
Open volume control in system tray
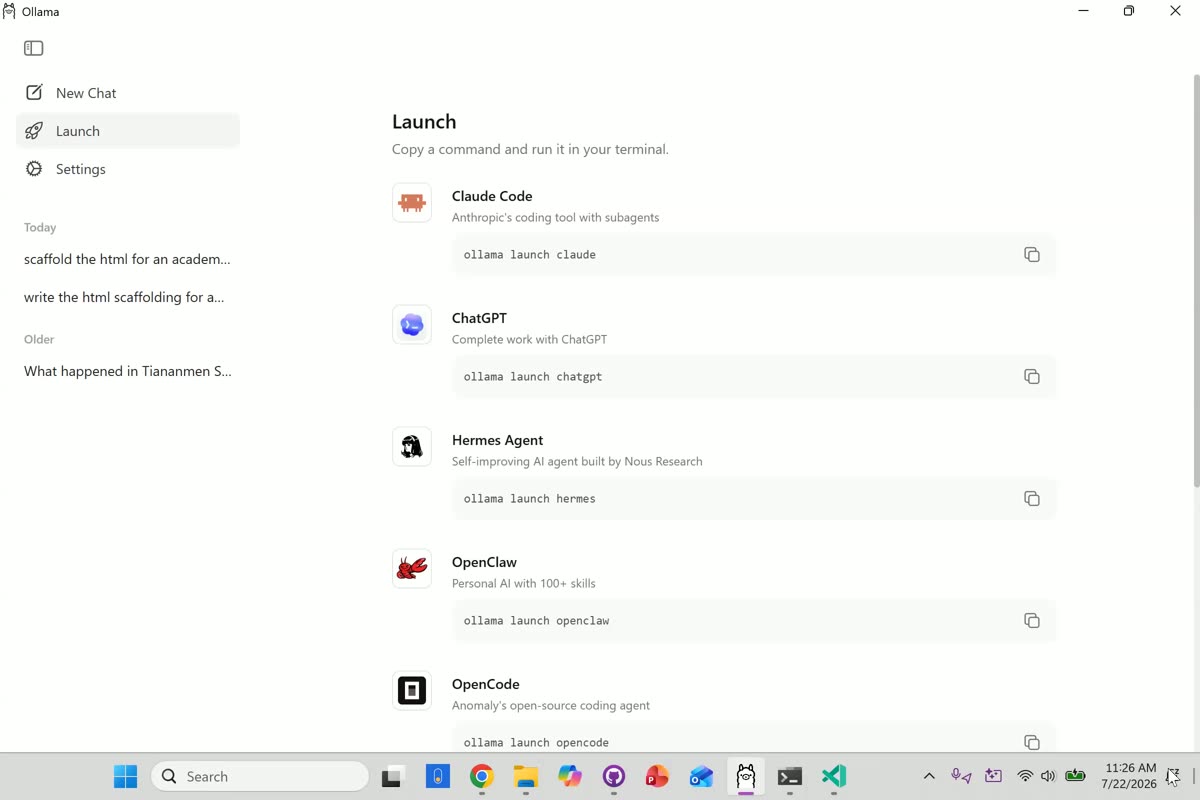click(x=1048, y=776)
